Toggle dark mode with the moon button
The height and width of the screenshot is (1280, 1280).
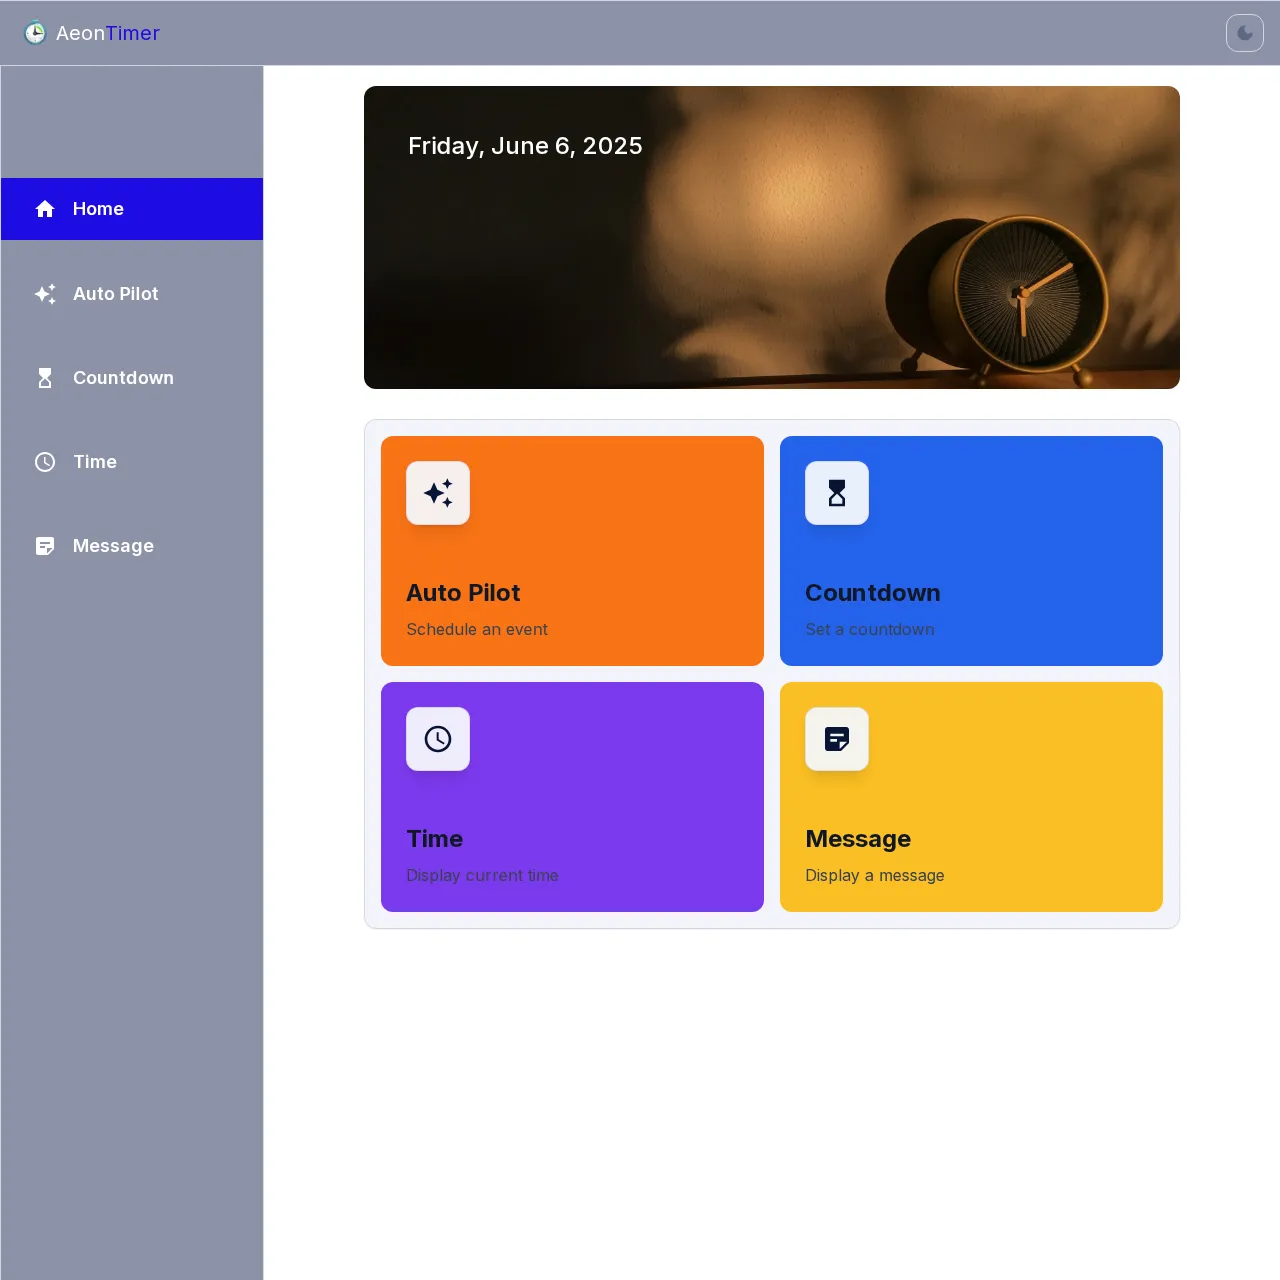(1244, 33)
